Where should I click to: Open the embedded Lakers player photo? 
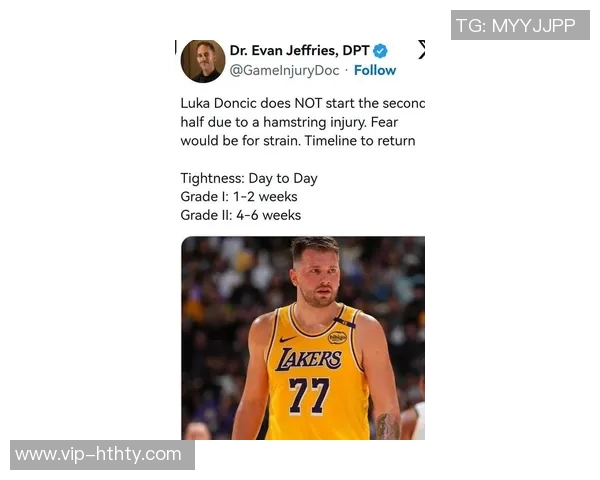tap(303, 338)
